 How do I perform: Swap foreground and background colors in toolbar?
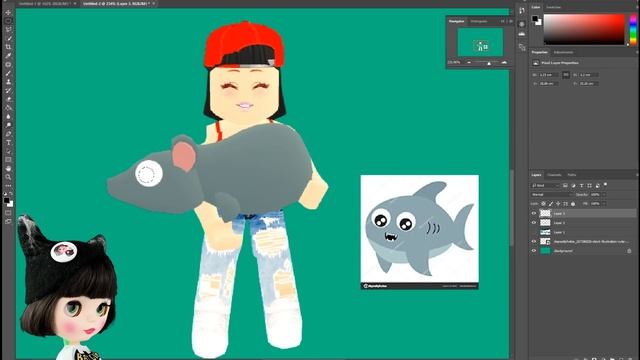pyautogui.click(x=11, y=193)
